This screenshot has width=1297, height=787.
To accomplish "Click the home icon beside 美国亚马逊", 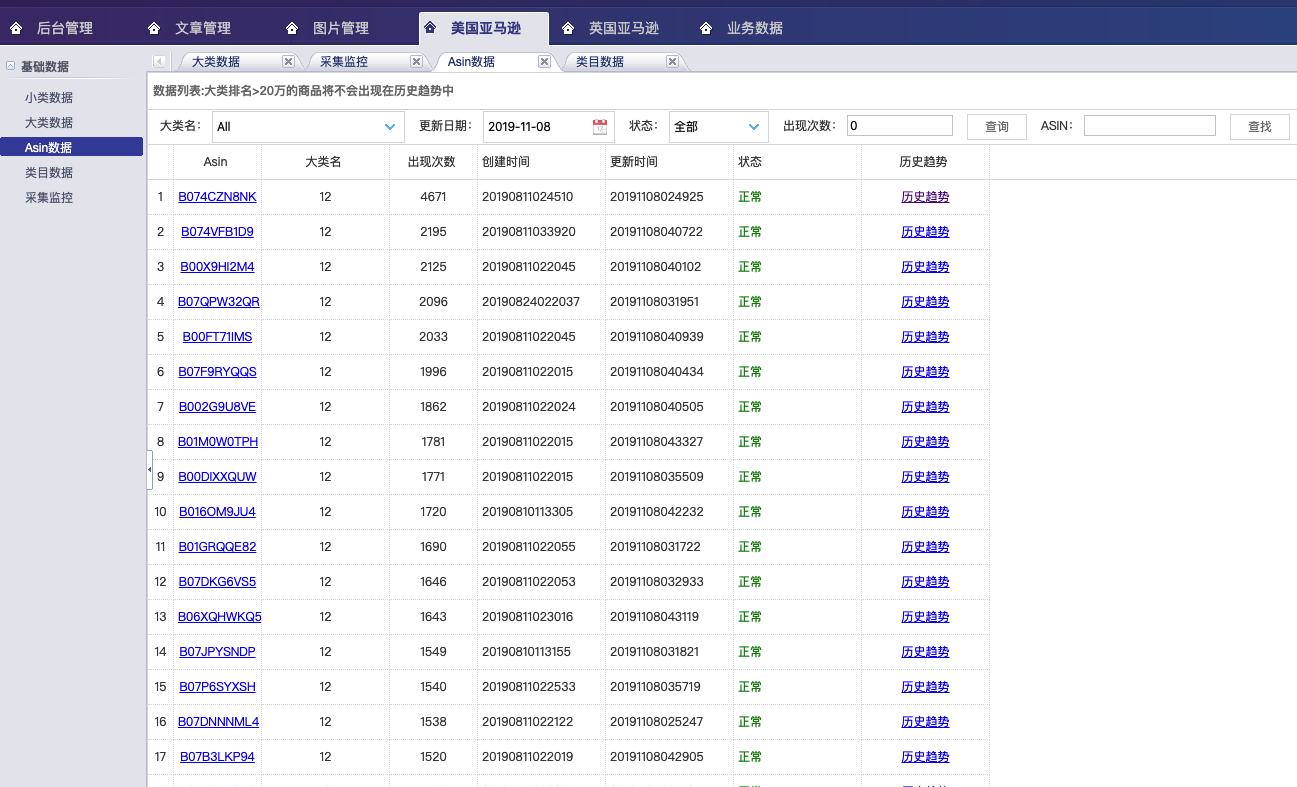I will pyautogui.click(x=430, y=28).
